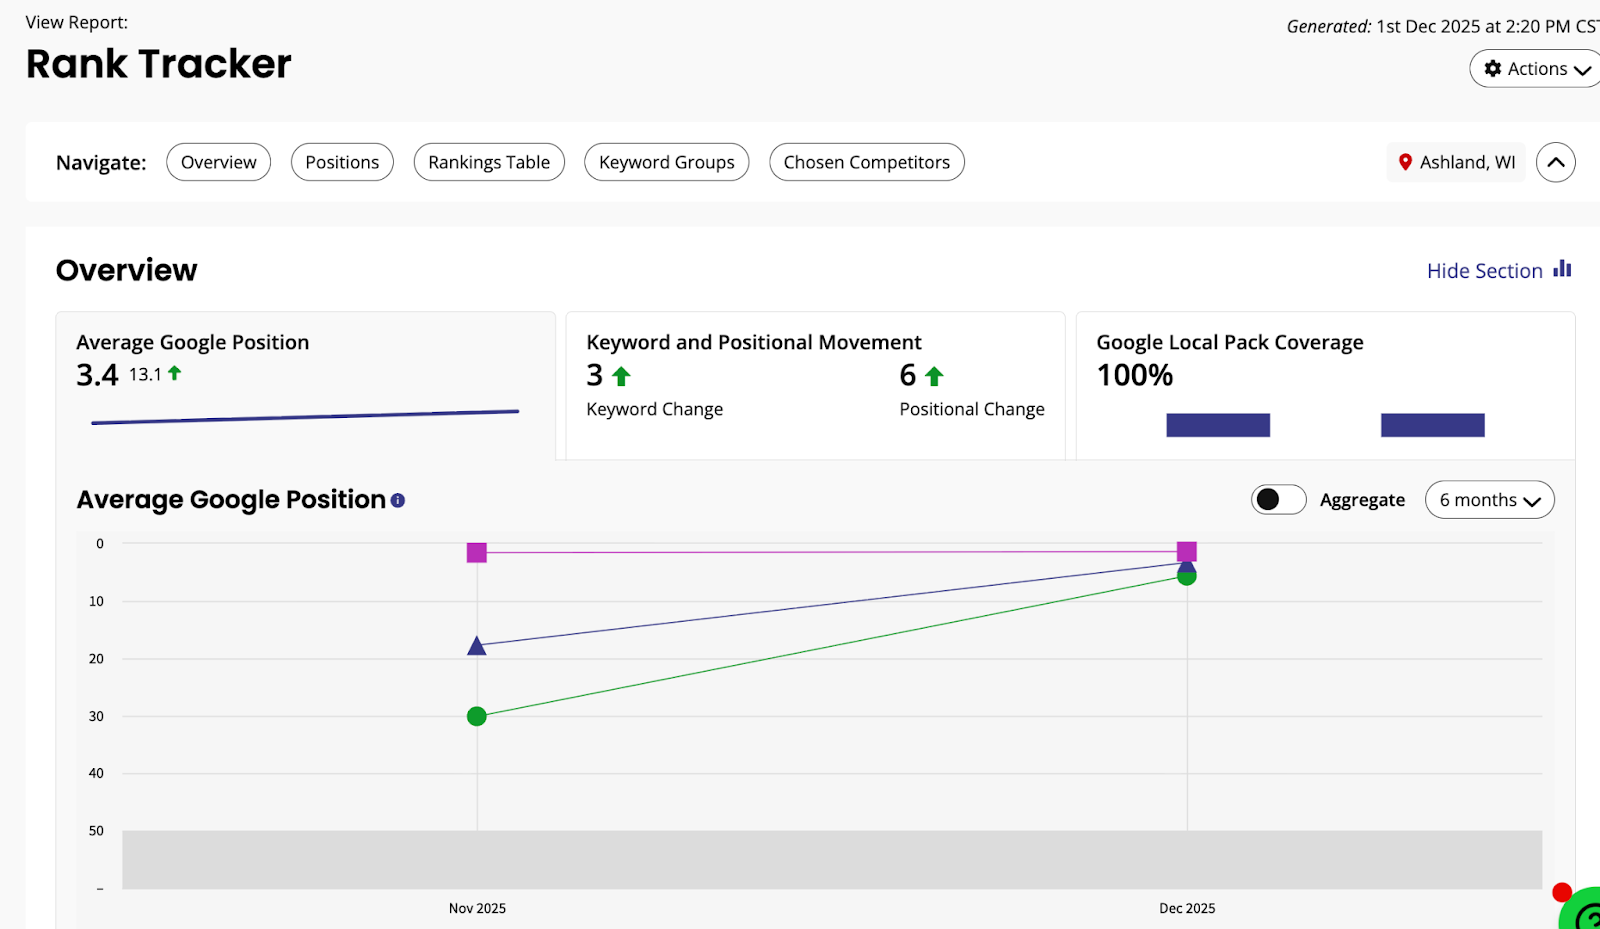This screenshot has height=929, width=1600.
Task: Click the Hide Section link
Action: 1484,271
